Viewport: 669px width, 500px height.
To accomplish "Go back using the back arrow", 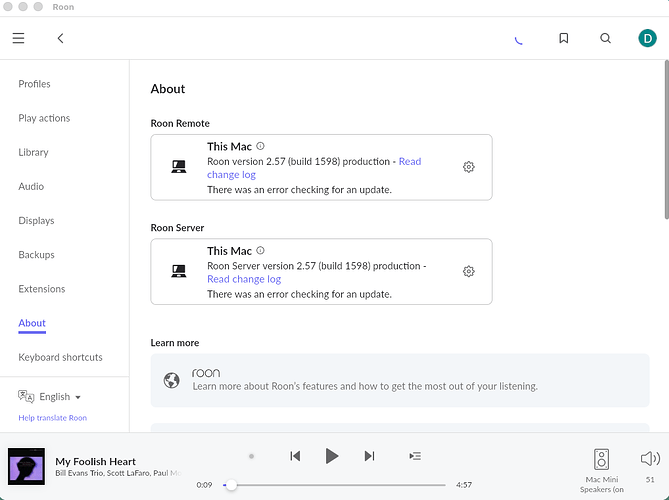I will pos(61,38).
